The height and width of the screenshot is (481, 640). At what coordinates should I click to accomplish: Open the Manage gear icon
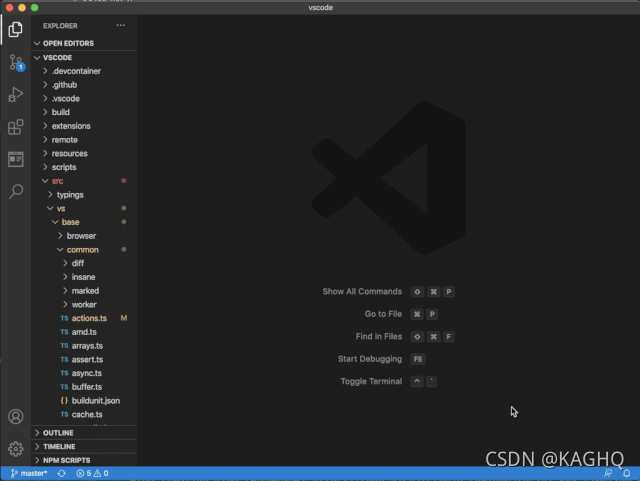[x=16, y=449]
